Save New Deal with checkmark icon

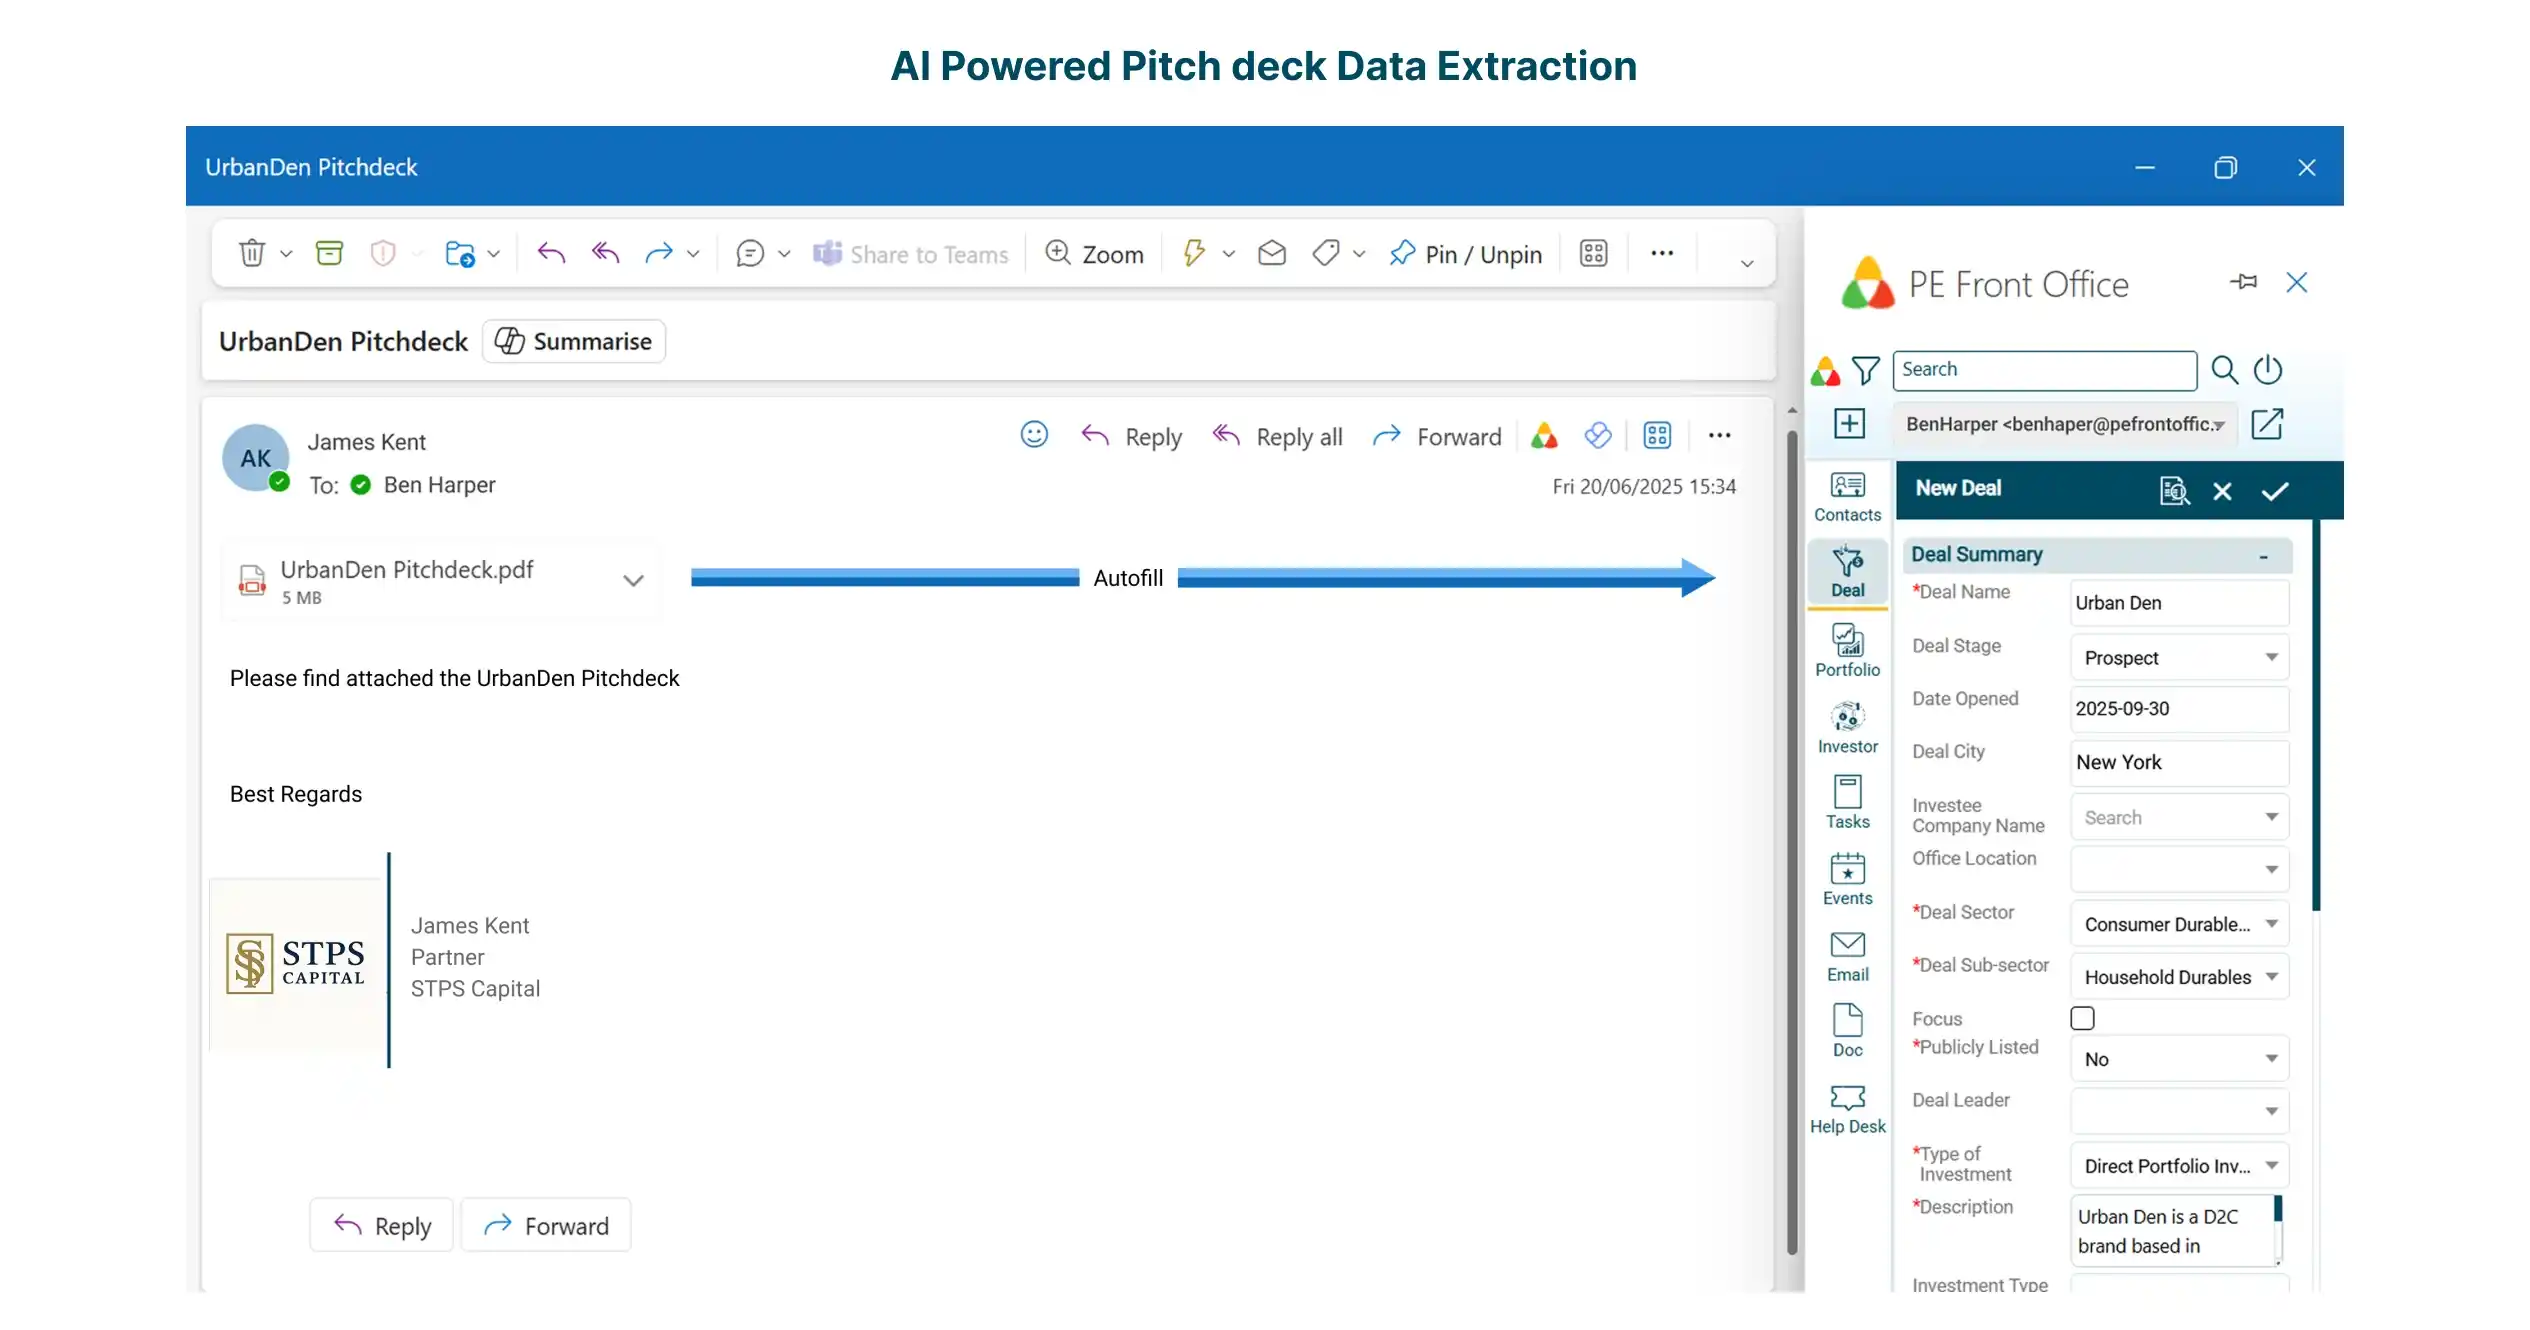point(2275,491)
